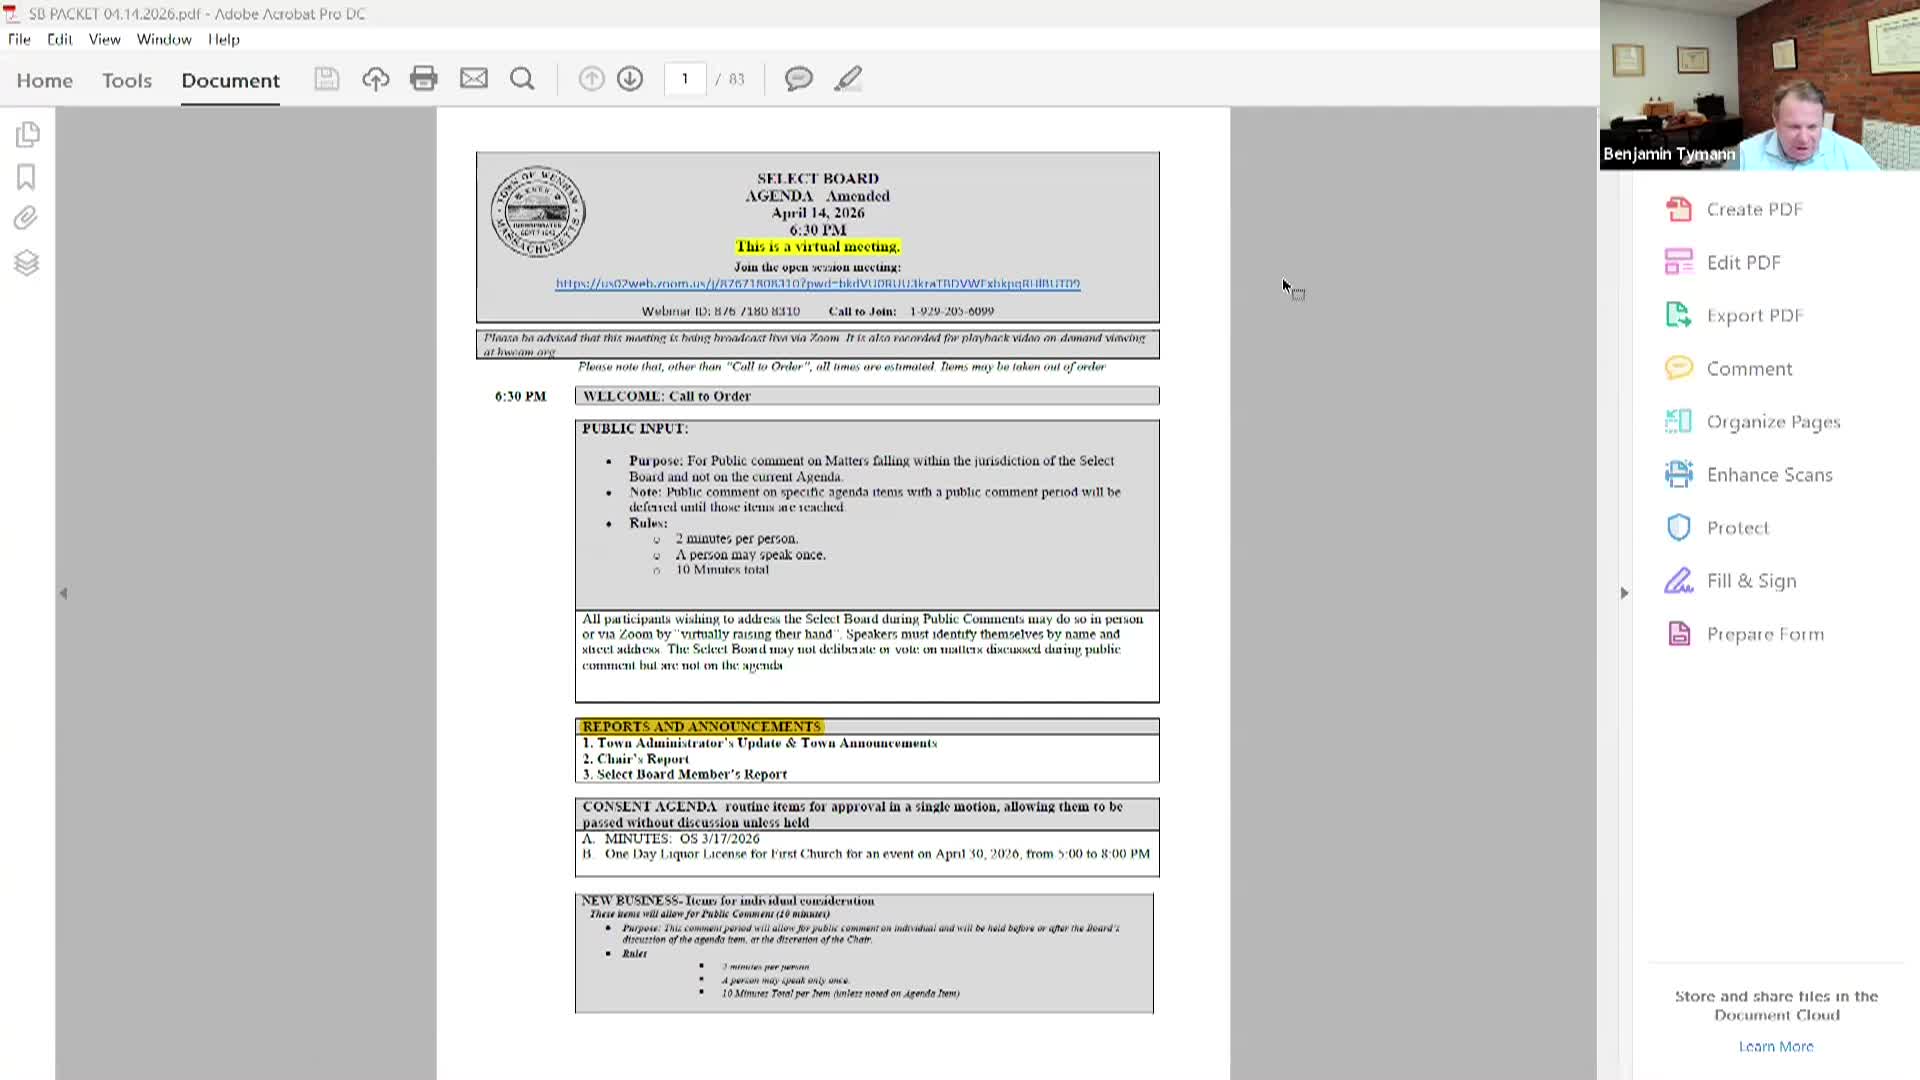
Task: Select Organize Pages tool
Action: coord(1773,421)
